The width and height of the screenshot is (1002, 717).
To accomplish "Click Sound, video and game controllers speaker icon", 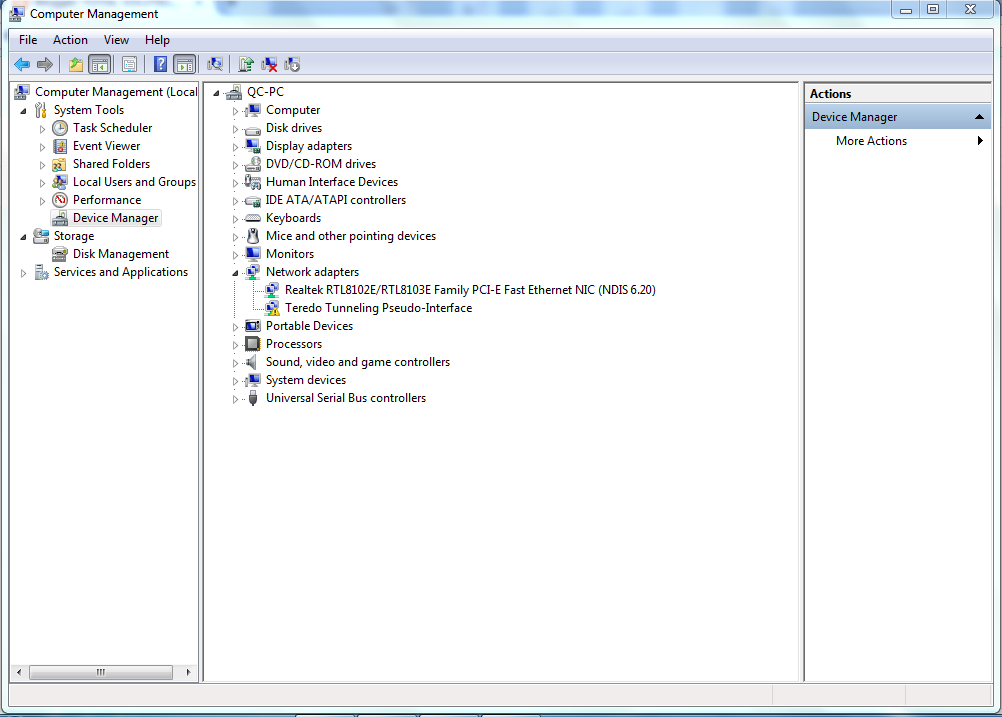I will click(x=253, y=362).
